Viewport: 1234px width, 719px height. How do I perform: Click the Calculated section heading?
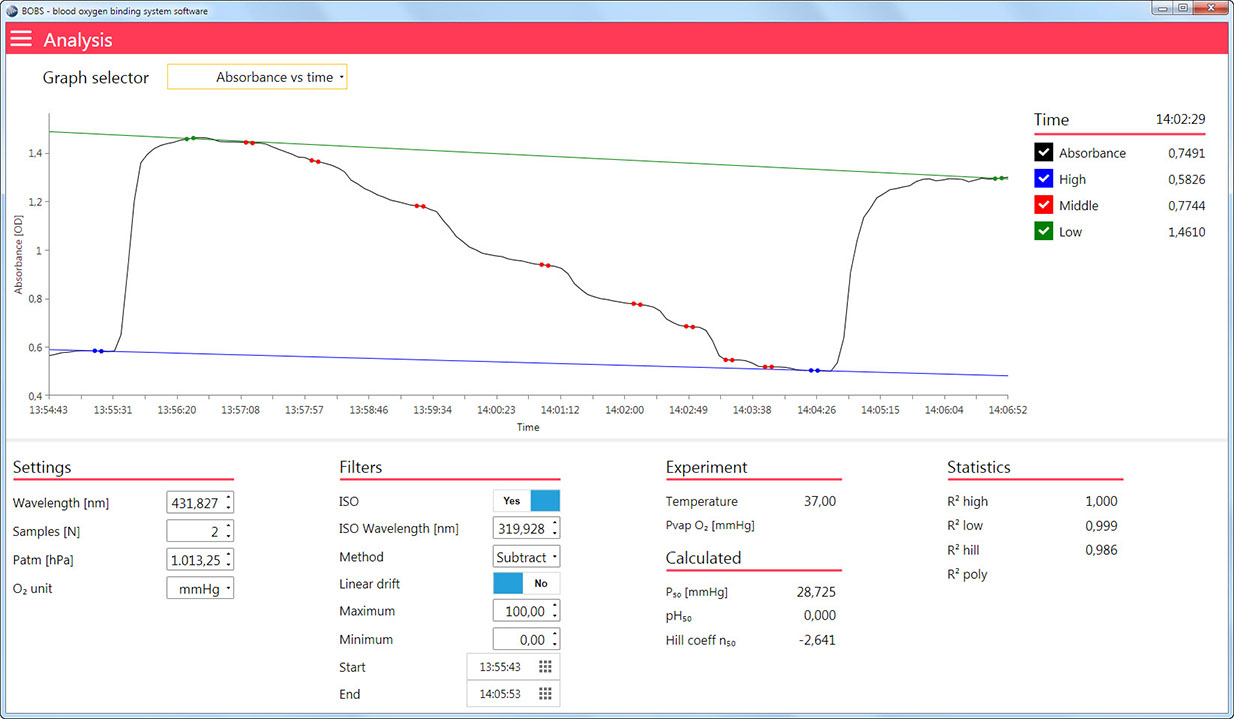click(x=704, y=557)
